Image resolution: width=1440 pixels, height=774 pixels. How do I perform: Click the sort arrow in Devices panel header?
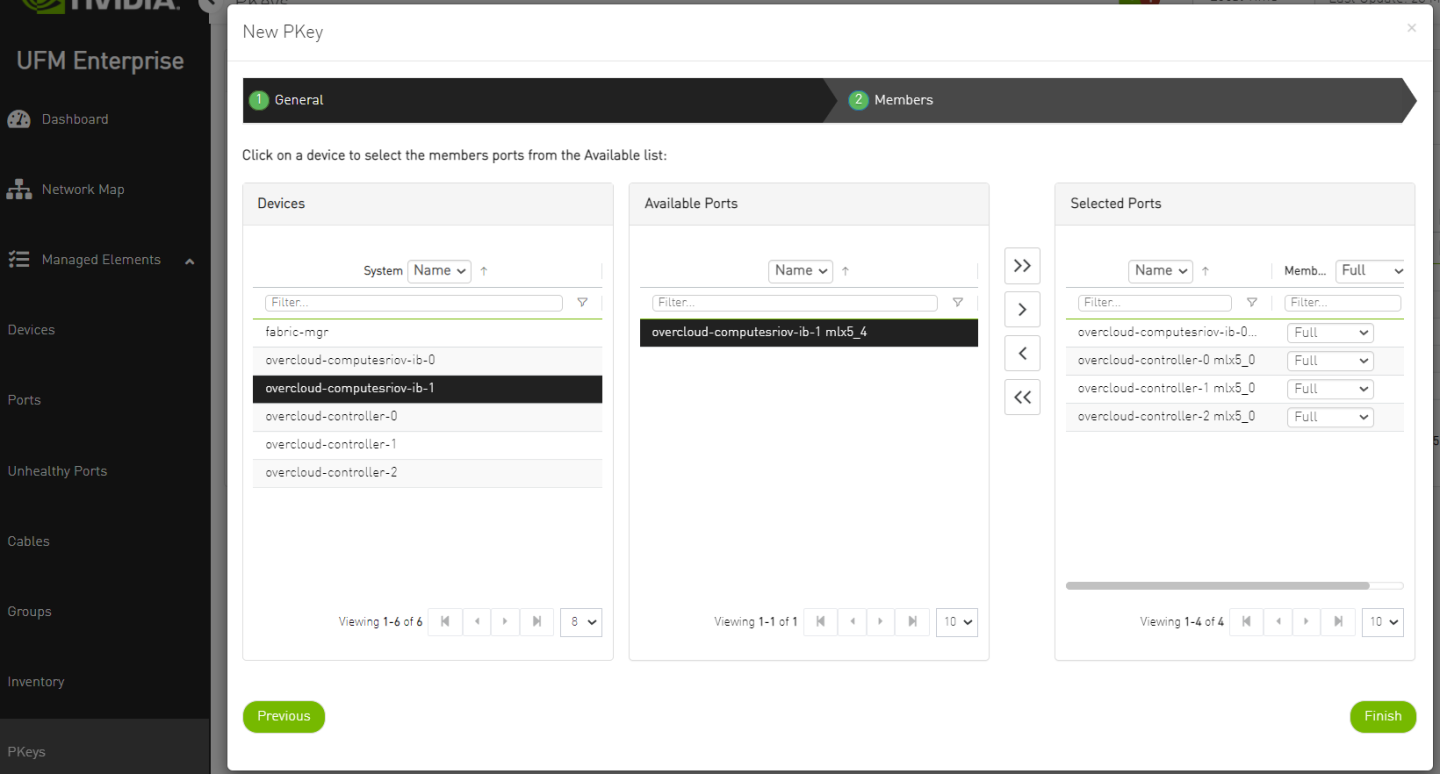484,271
